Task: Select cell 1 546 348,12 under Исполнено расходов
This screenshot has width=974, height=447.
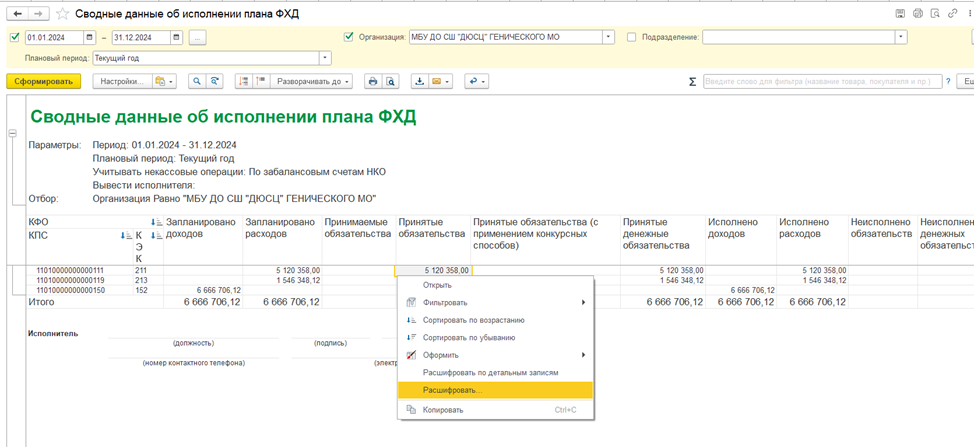Action: (x=812, y=281)
